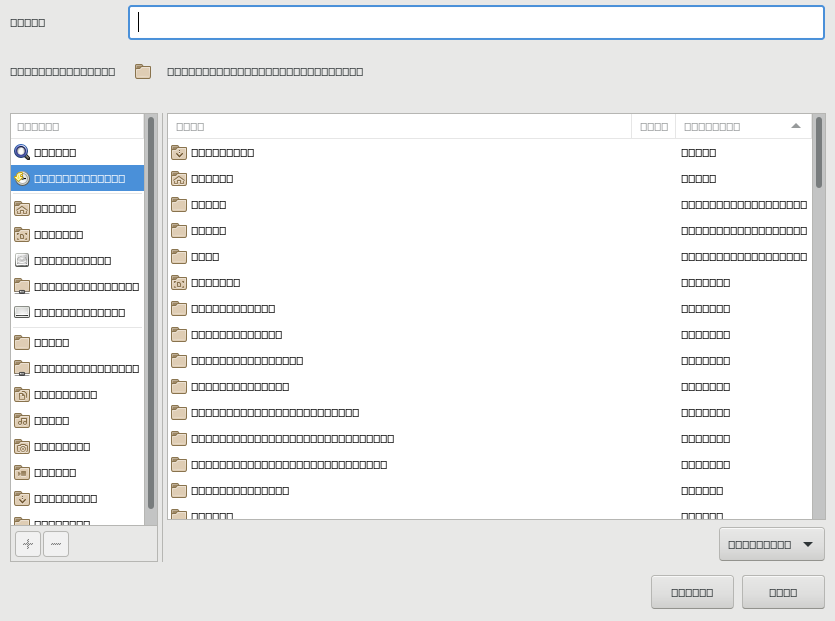Select the highlighted clock Recently Used entry
835x621 pixels.
coord(77,178)
